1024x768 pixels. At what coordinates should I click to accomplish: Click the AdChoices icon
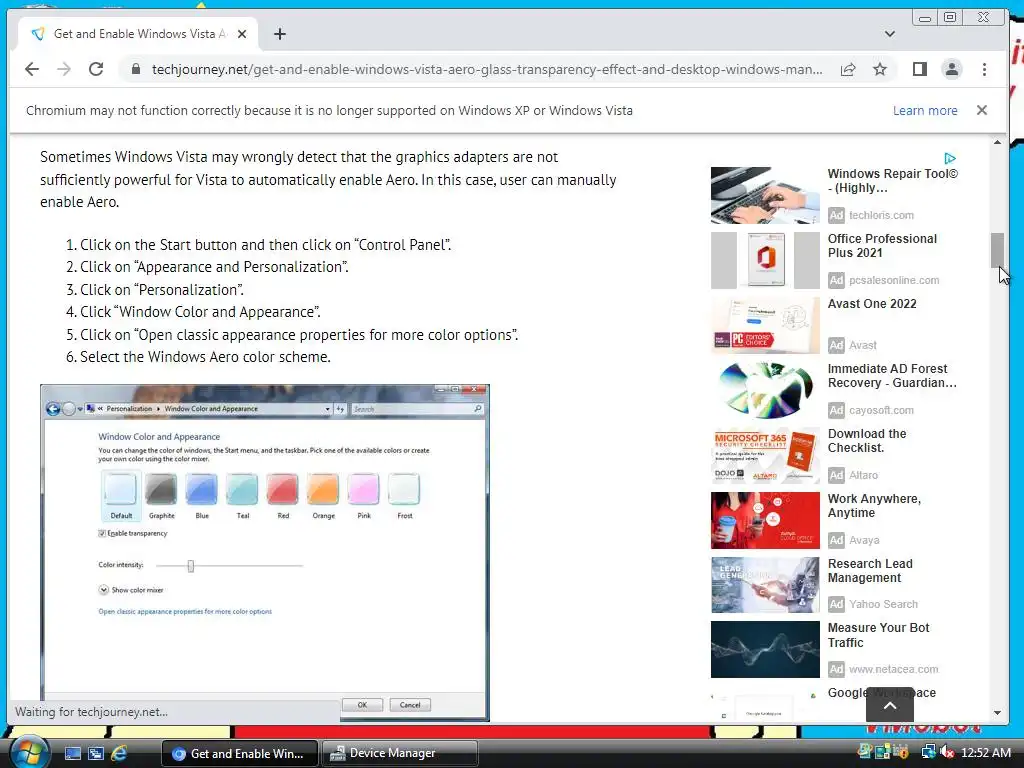pos(950,159)
